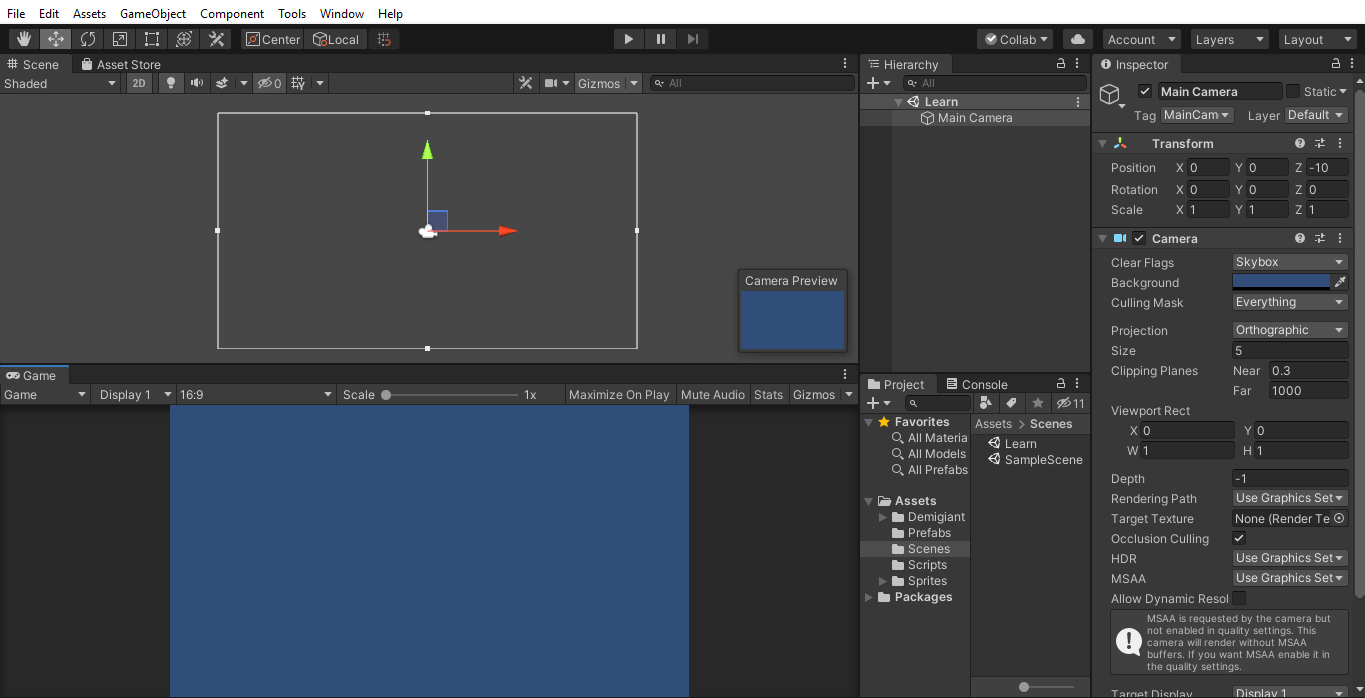Viewport: 1365px width, 698px height.
Task: Disable the Camera component checkbox
Action: [x=1139, y=238]
